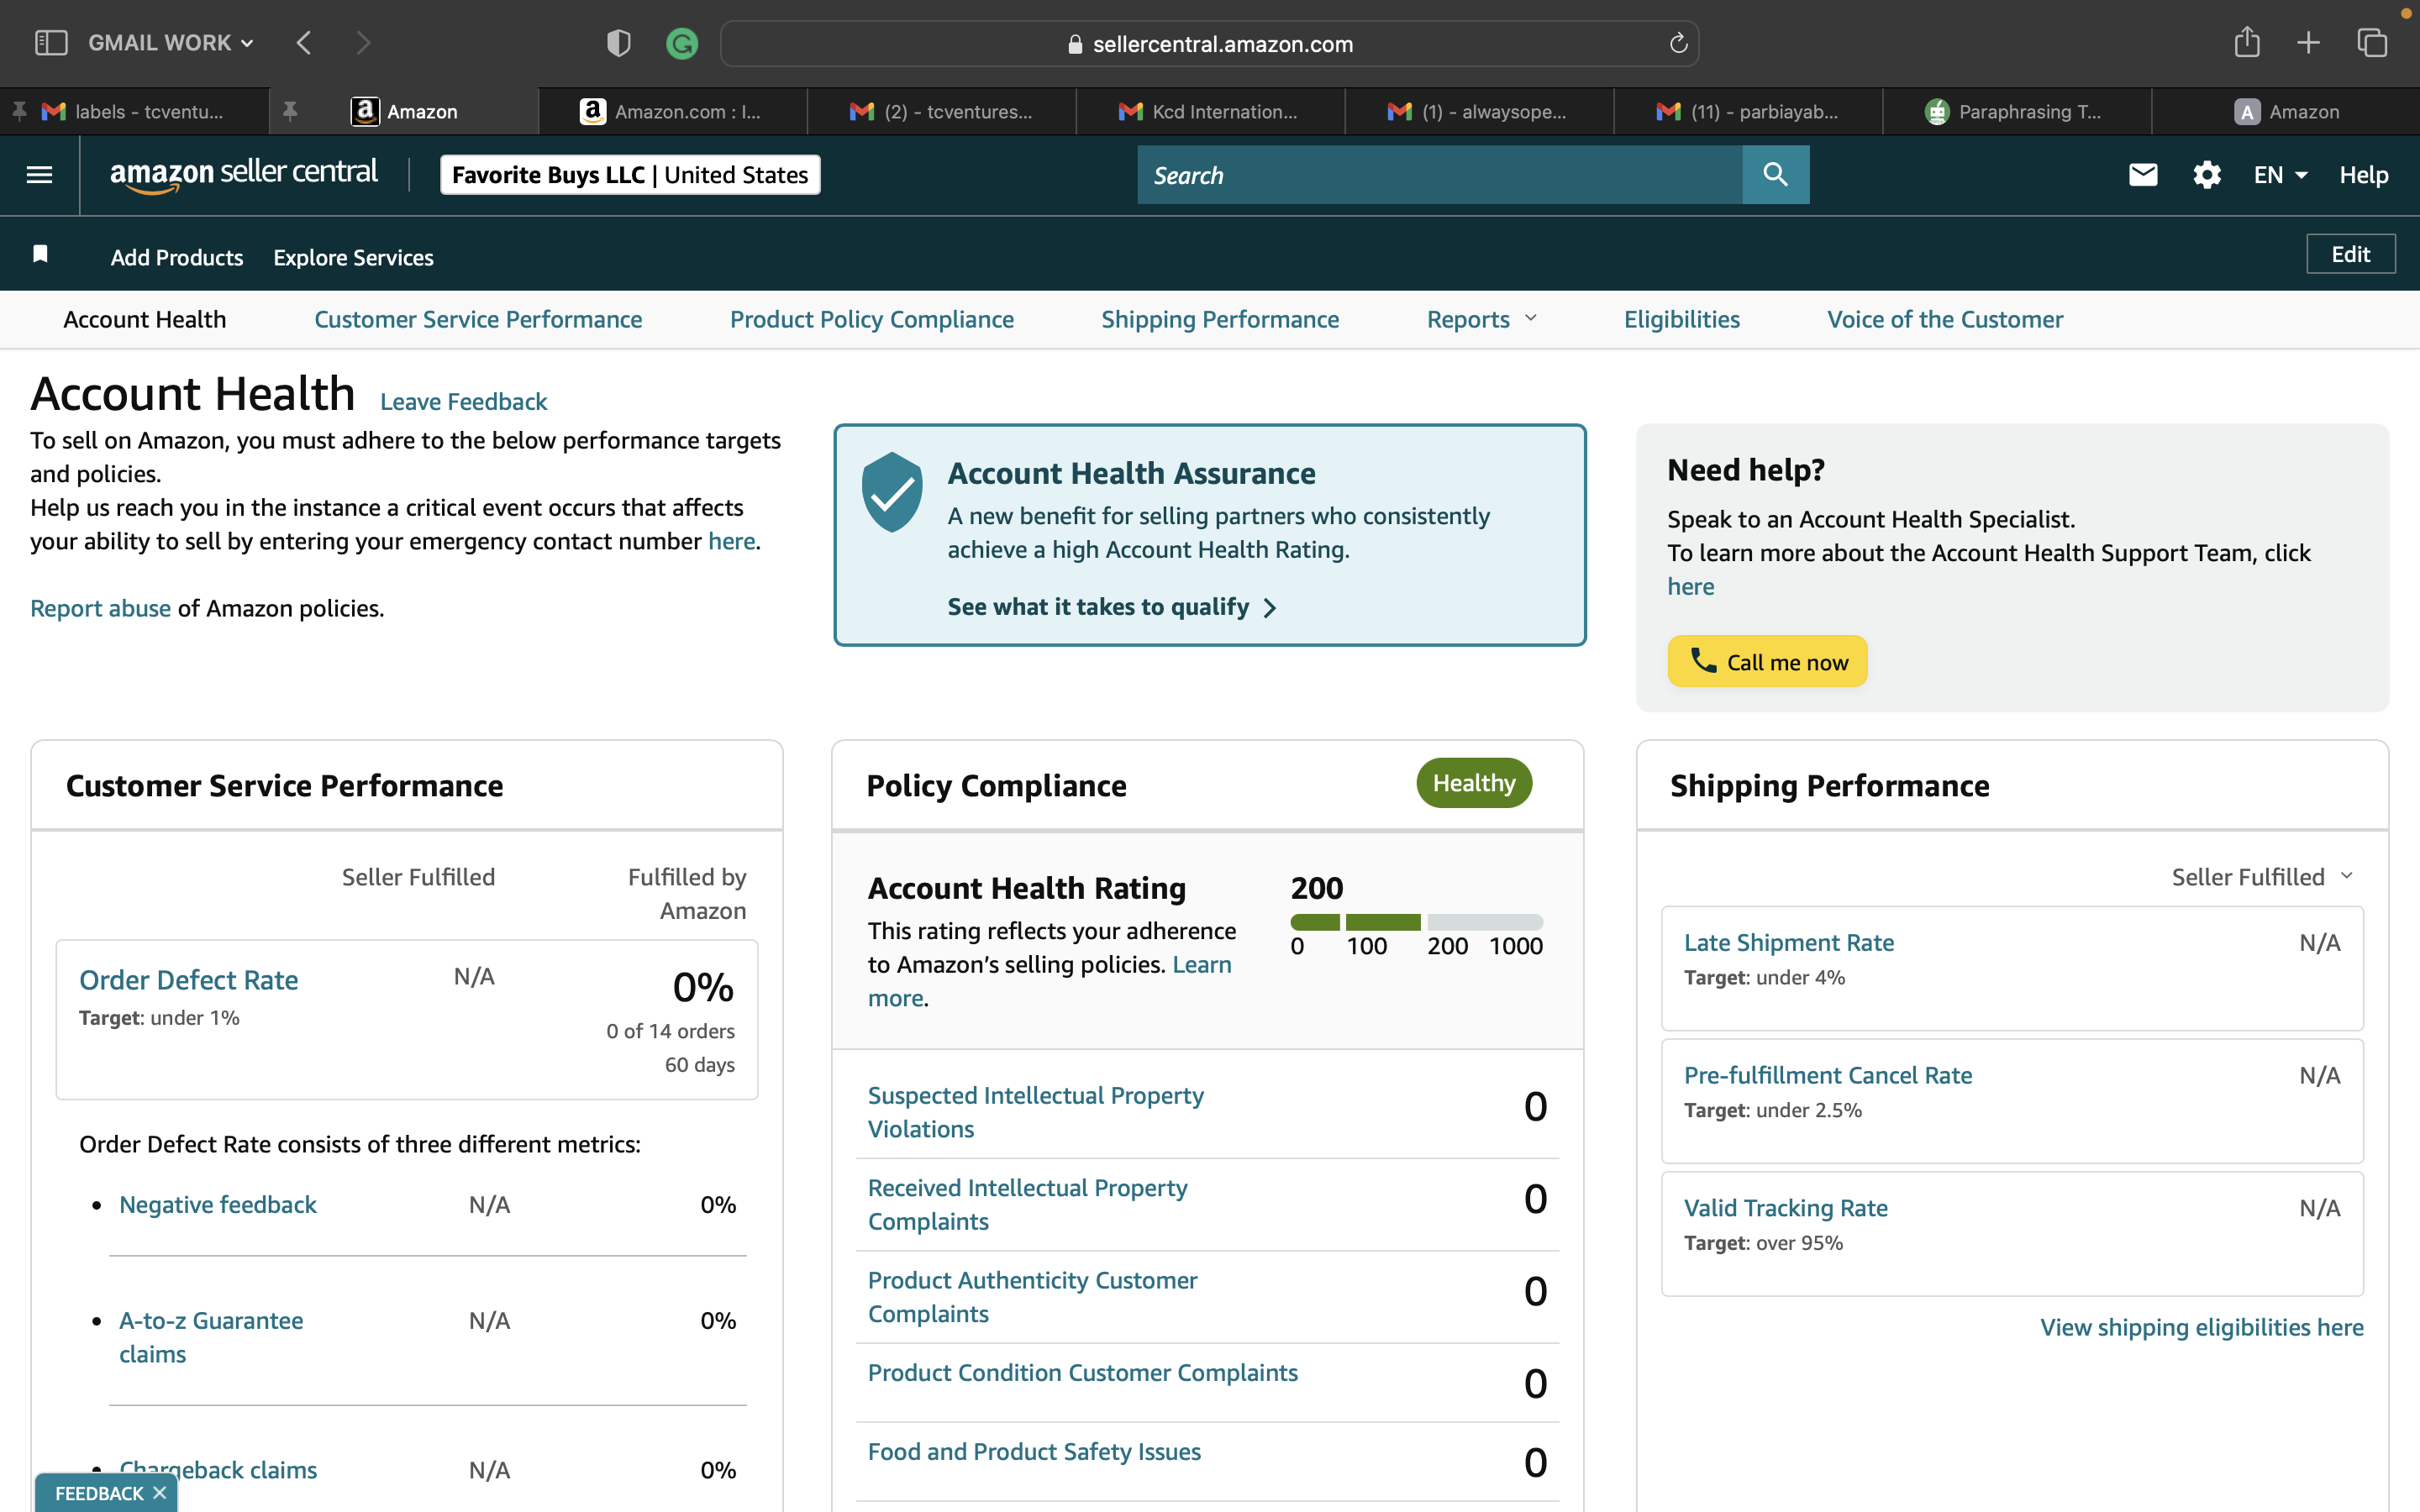Go back with Safari back arrow
Screen dimensions: 2420x1512
304,43
